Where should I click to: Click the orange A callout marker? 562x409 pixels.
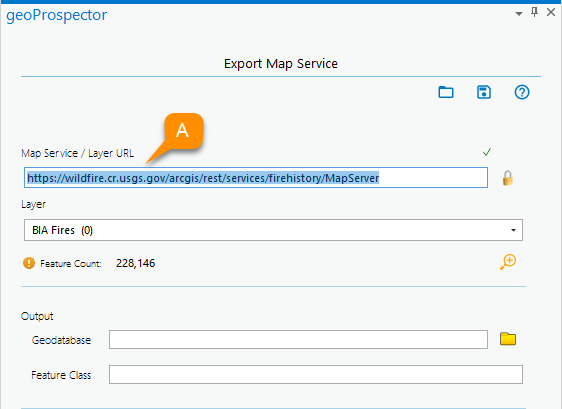click(x=183, y=131)
